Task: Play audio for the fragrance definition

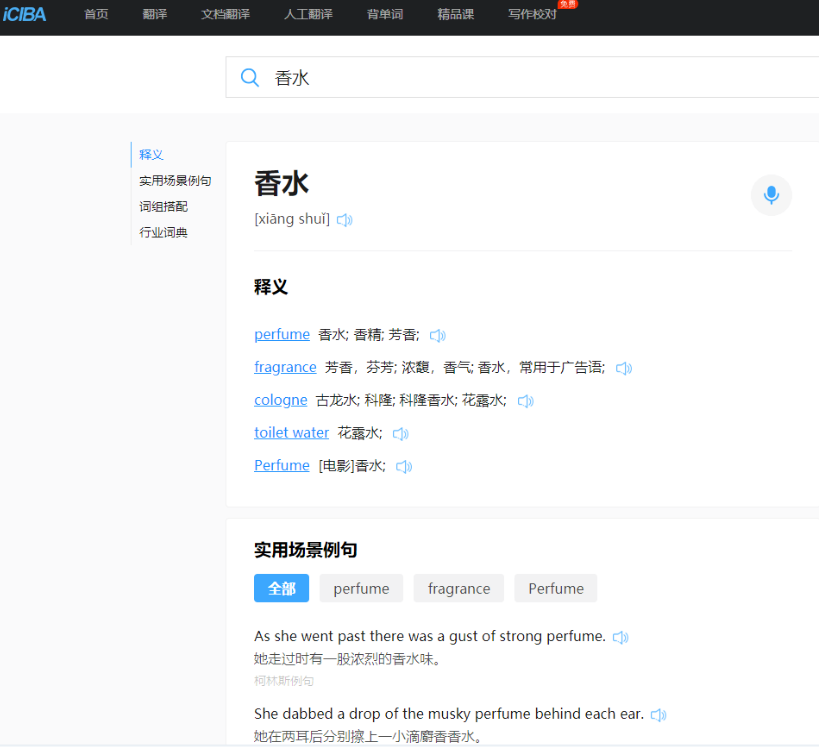Action: click(624, 368)
